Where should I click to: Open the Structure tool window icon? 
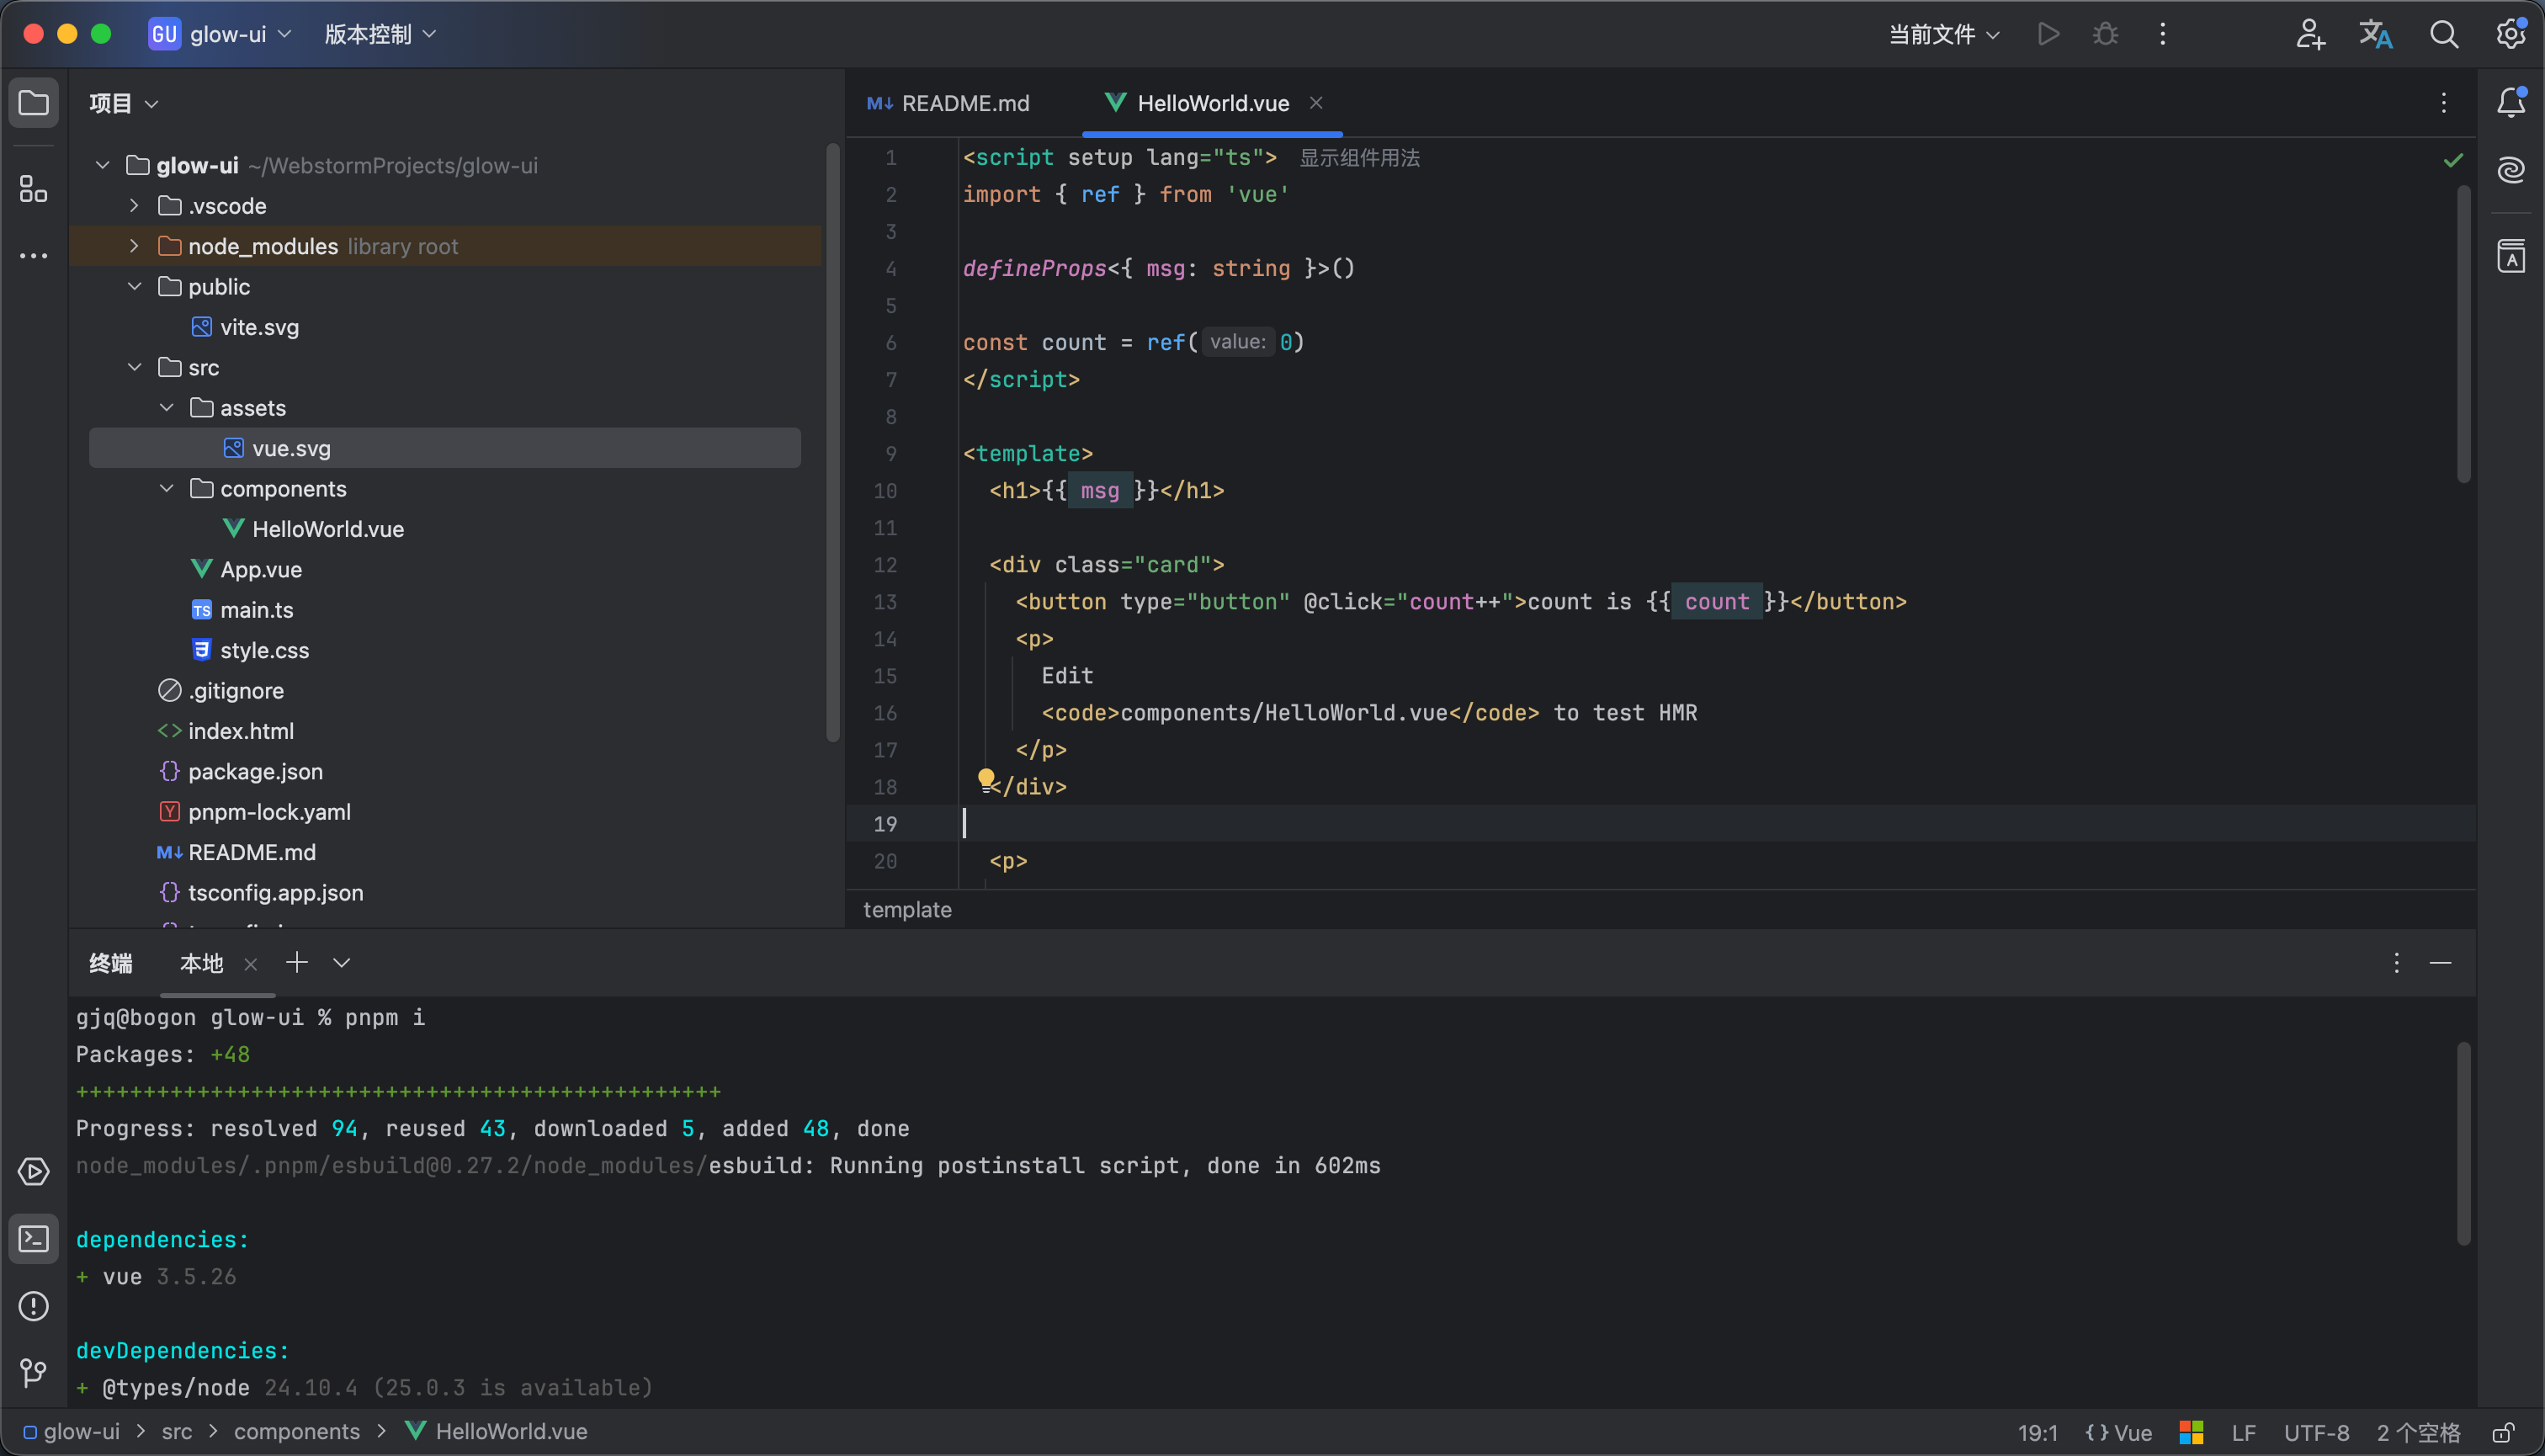[x=33, y=188]
